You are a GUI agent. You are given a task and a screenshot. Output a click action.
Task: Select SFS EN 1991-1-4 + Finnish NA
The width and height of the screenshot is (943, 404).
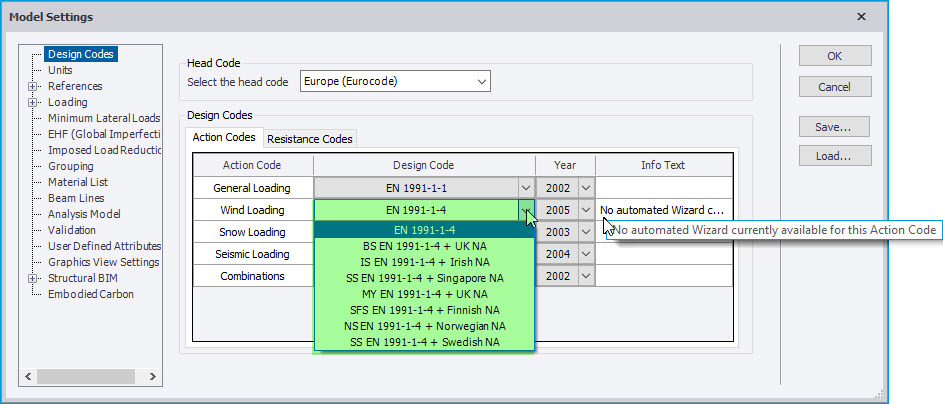[424, 310]
